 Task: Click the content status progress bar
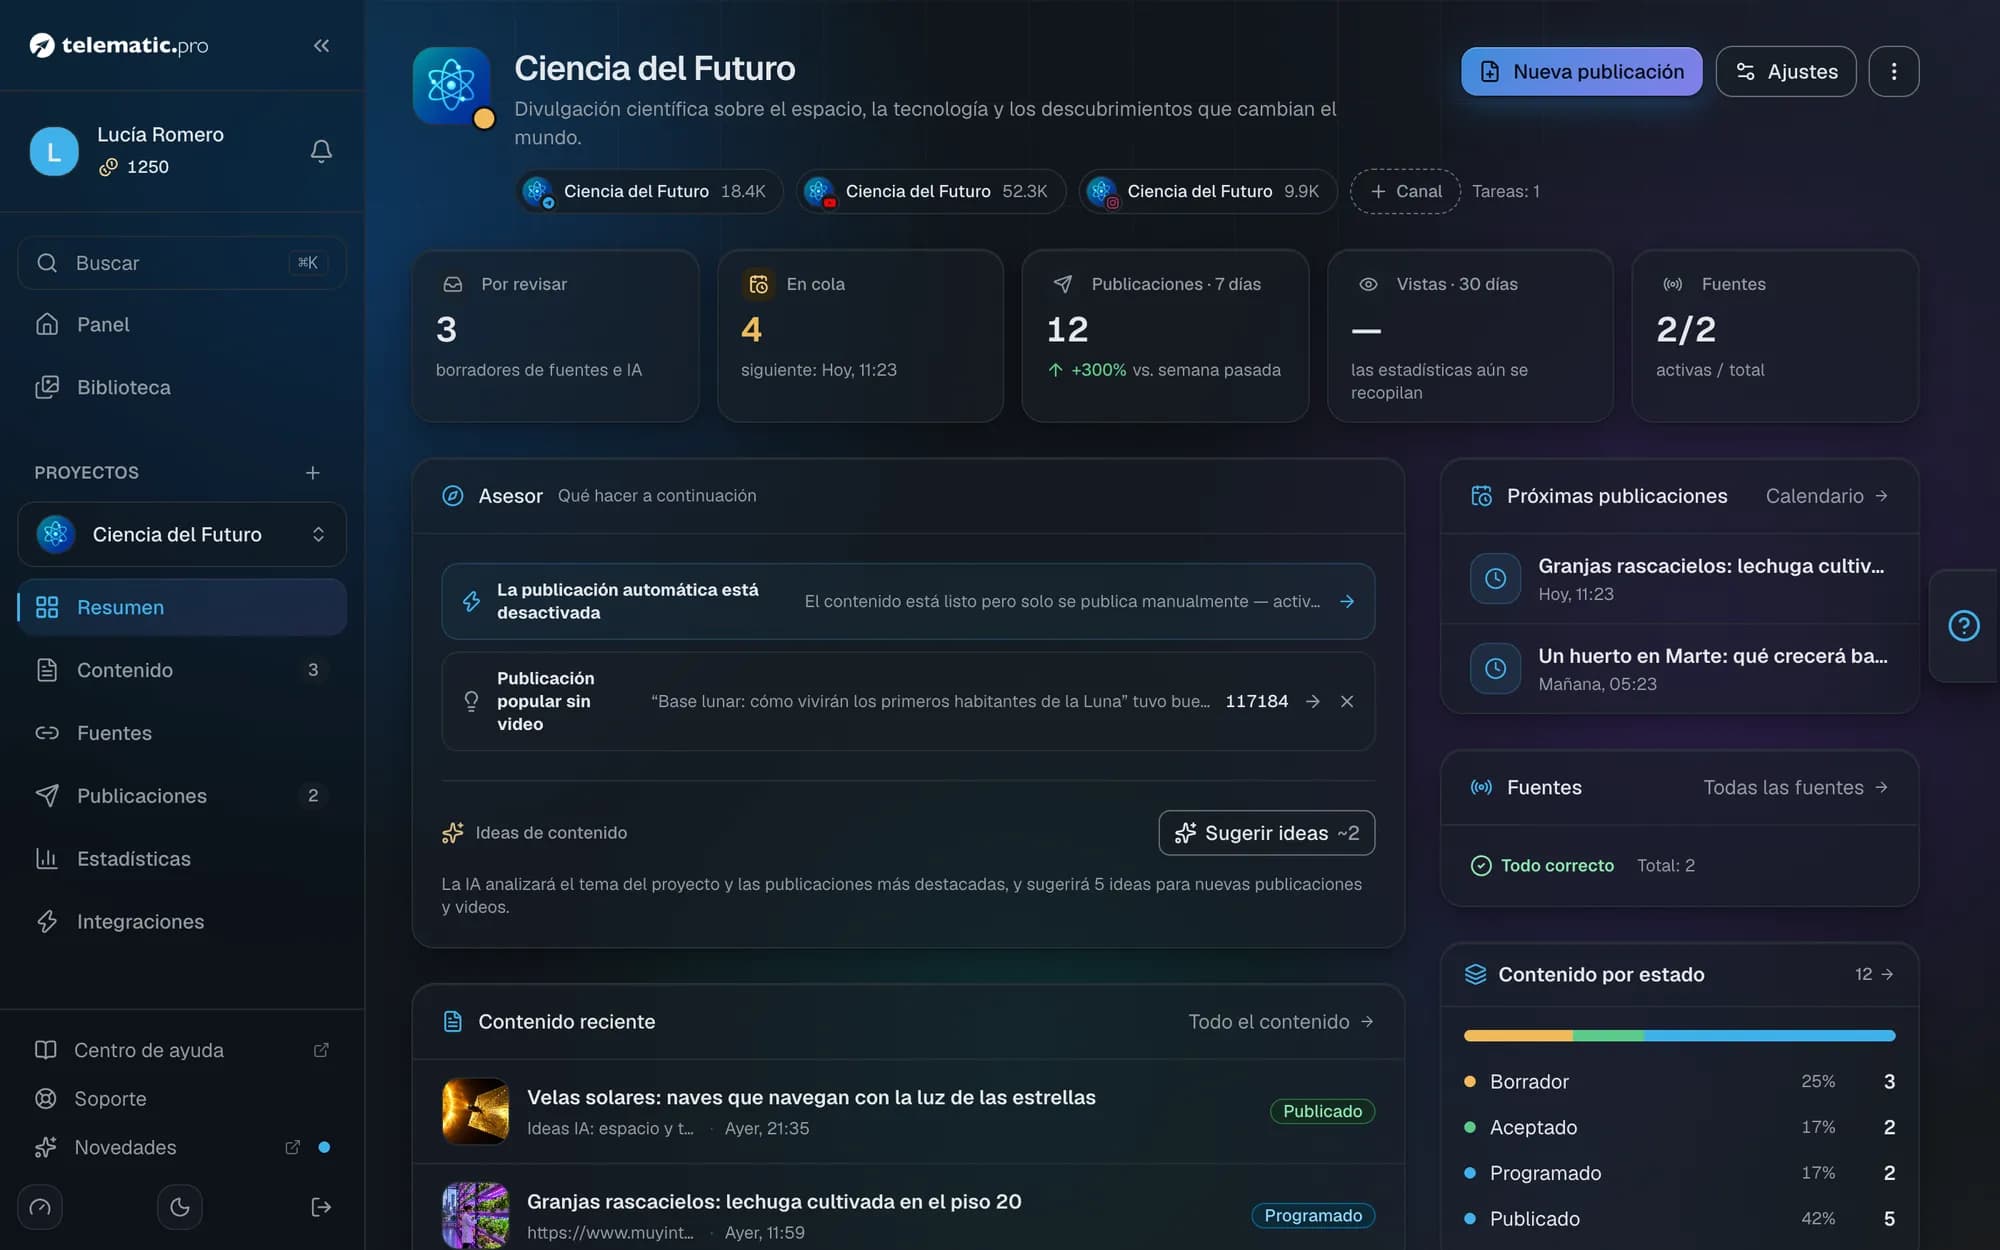1679,1036
